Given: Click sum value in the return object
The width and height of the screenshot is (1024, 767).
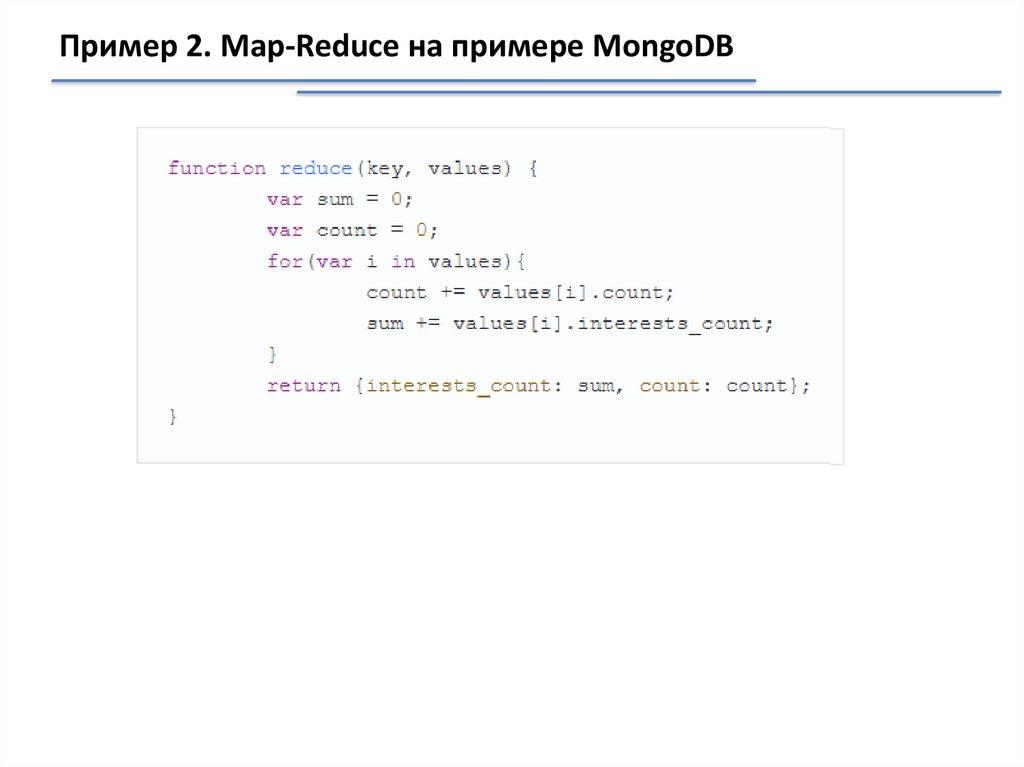Looking at the screenshot, I should [595, 386].
